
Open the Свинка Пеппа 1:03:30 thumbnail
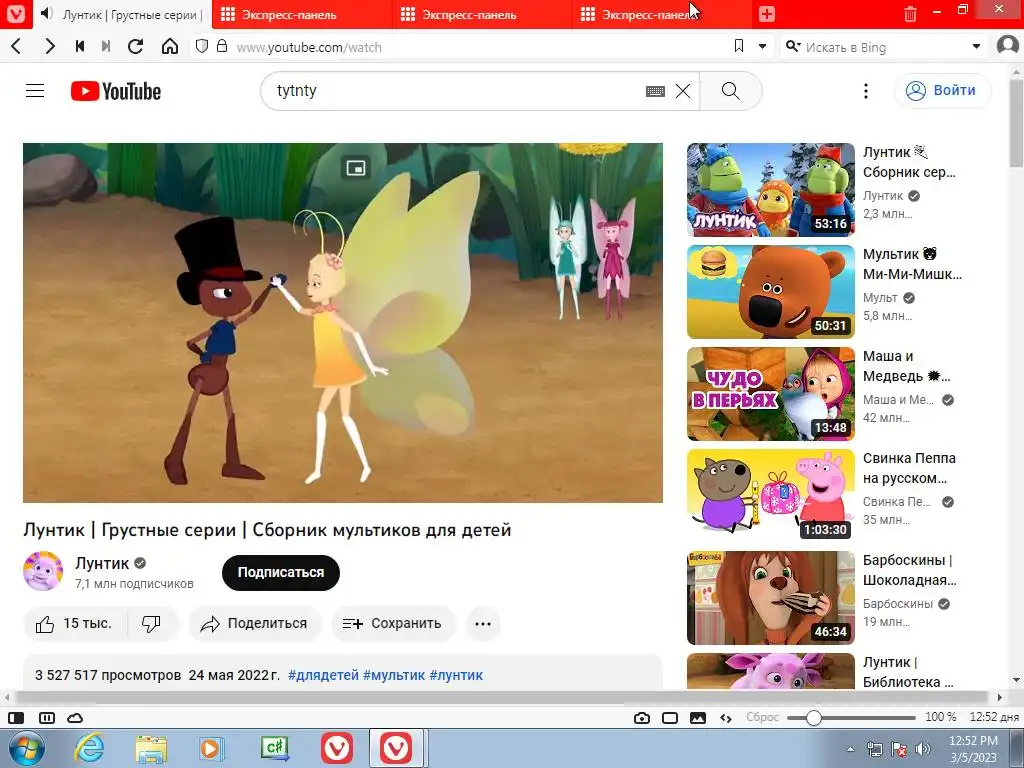771,496
